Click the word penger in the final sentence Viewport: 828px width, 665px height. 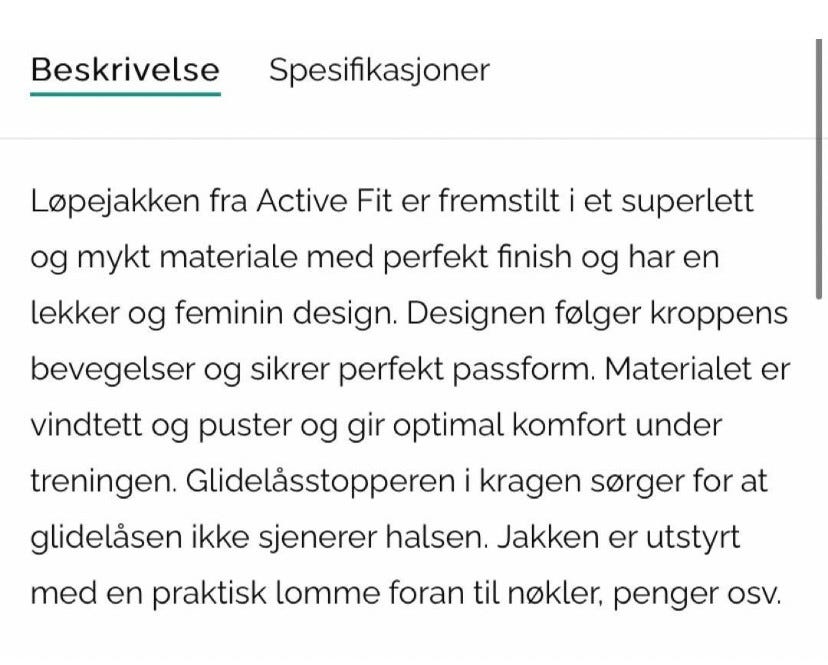click(x=662, y=593)
